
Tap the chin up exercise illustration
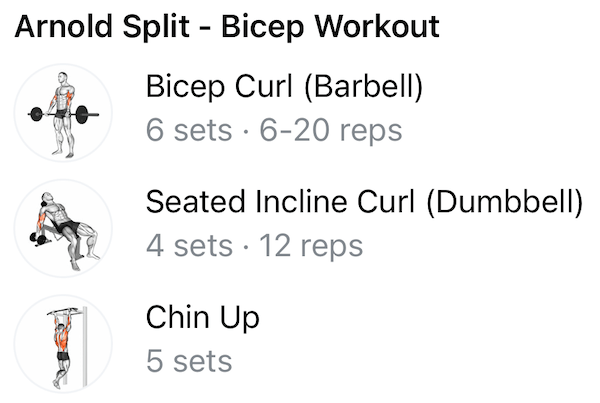click(x=63, y=343)
